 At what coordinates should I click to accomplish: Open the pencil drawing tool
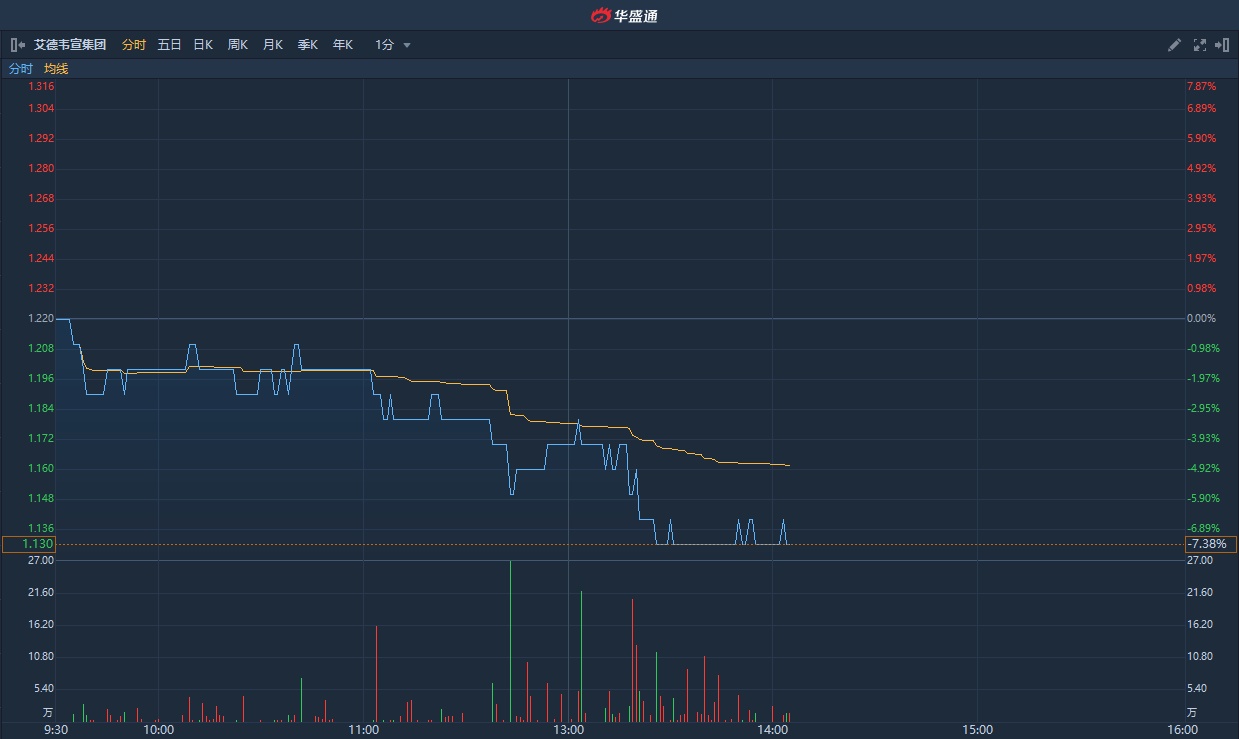[x=1175, y=45]
